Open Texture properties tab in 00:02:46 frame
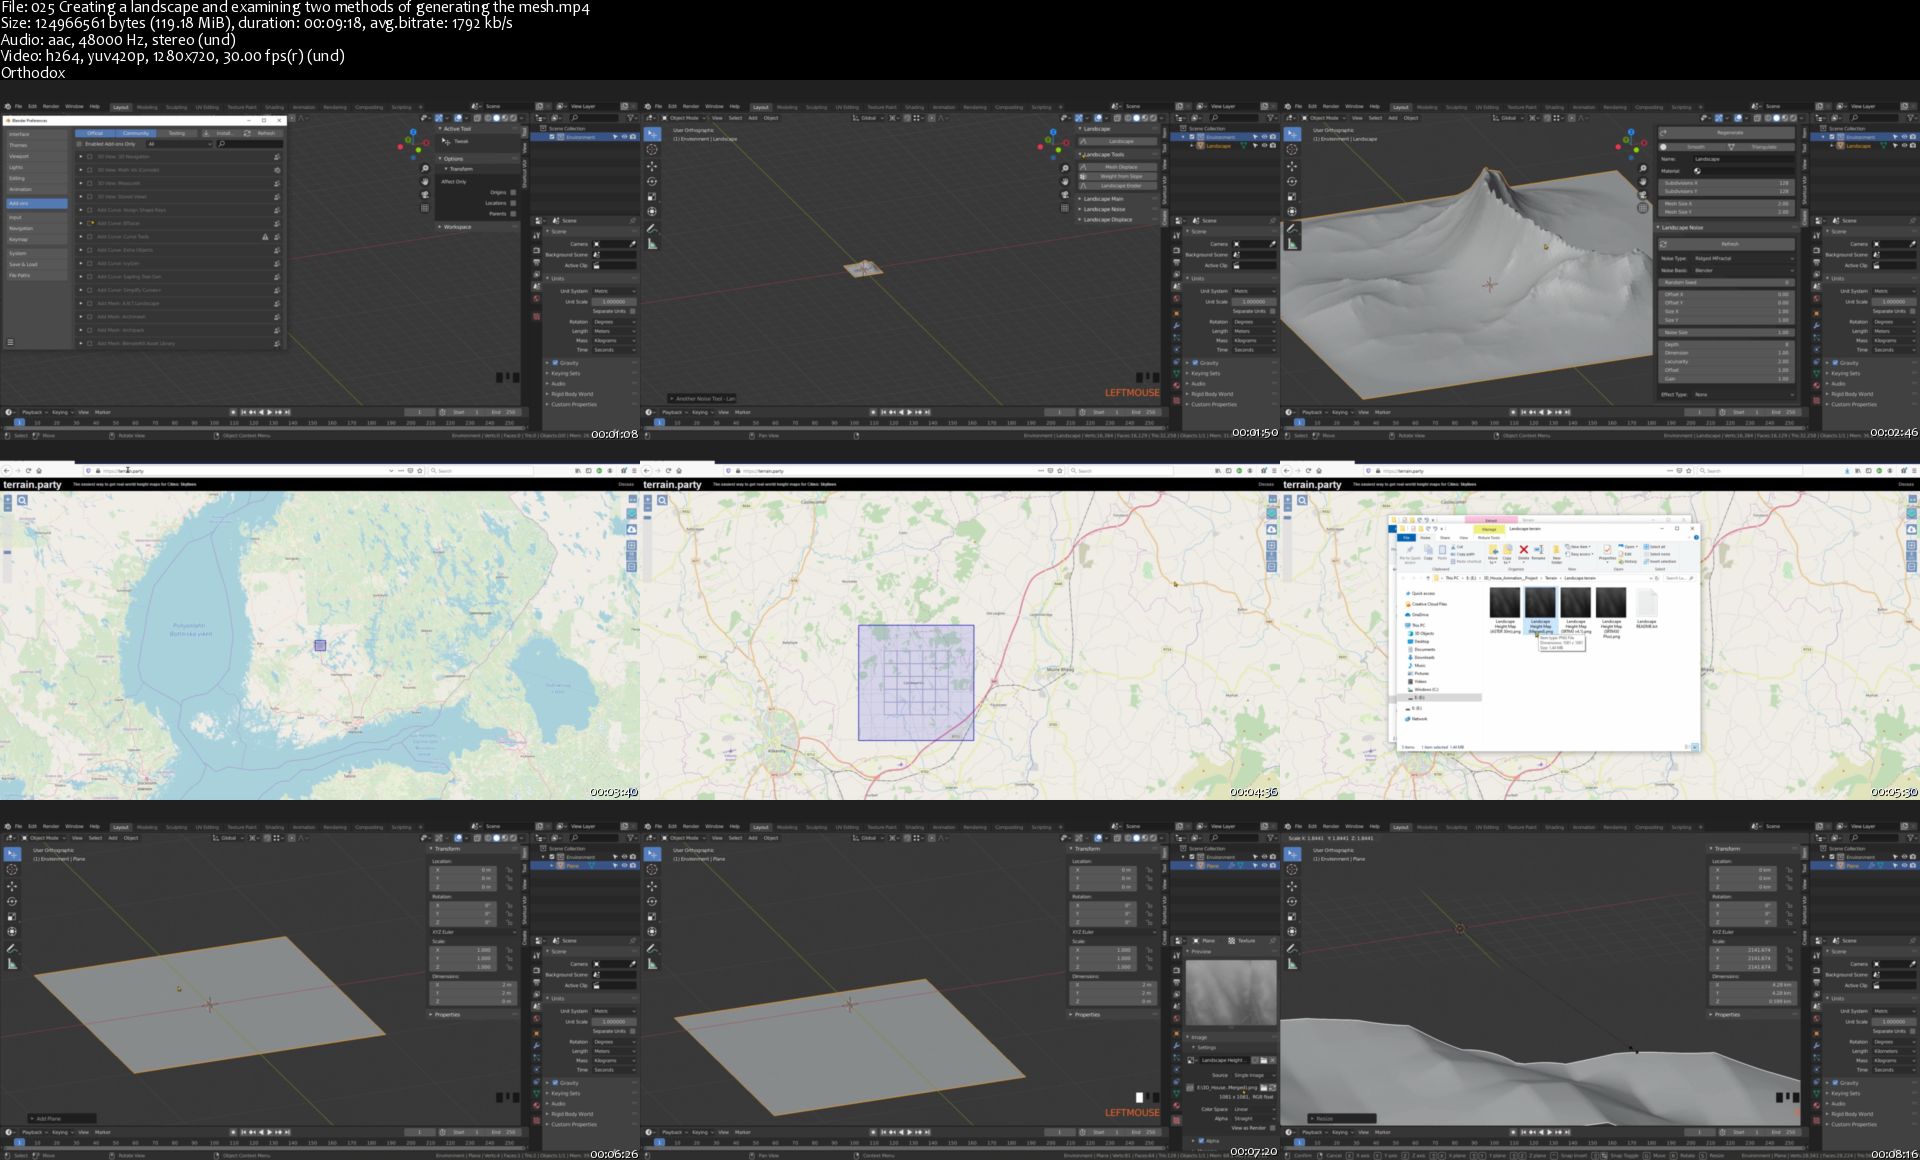 [x=1816, y=401]
